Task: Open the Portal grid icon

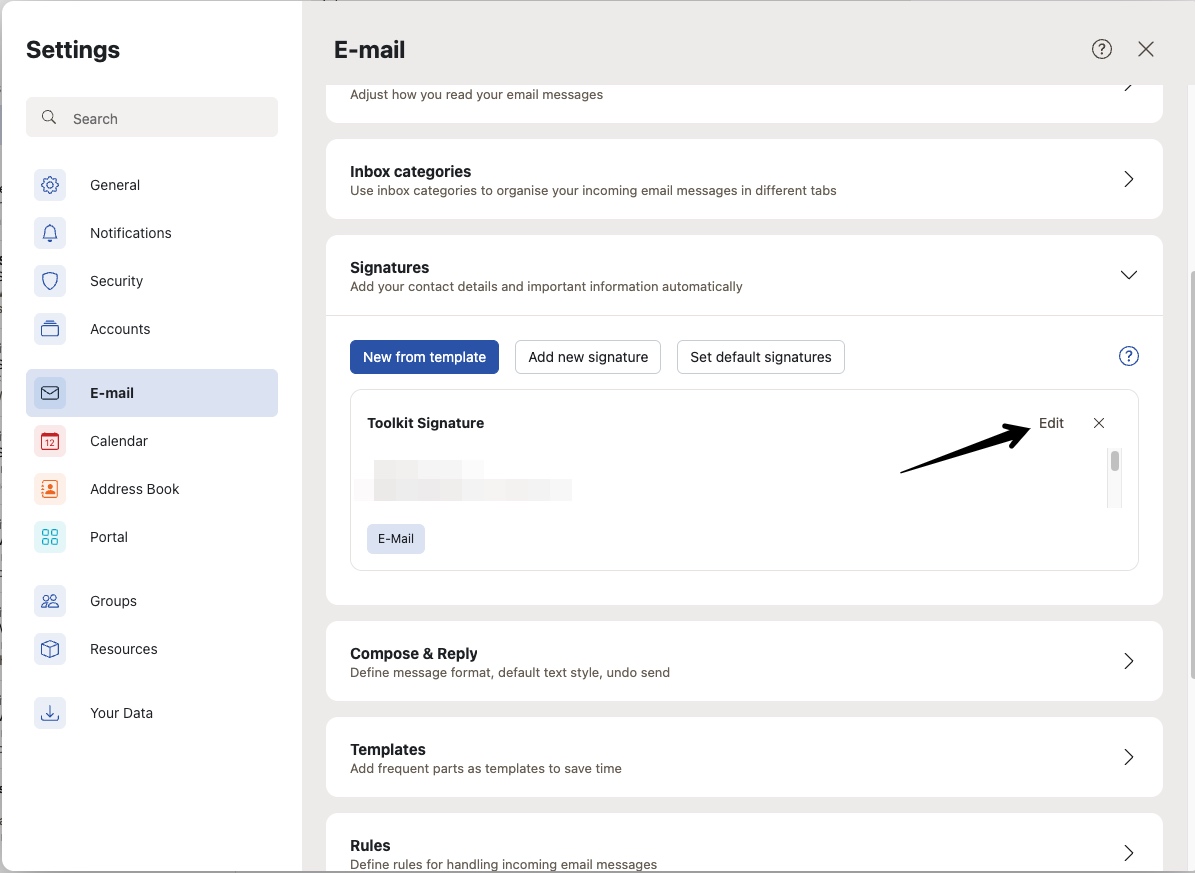Action: pos(50,537)
